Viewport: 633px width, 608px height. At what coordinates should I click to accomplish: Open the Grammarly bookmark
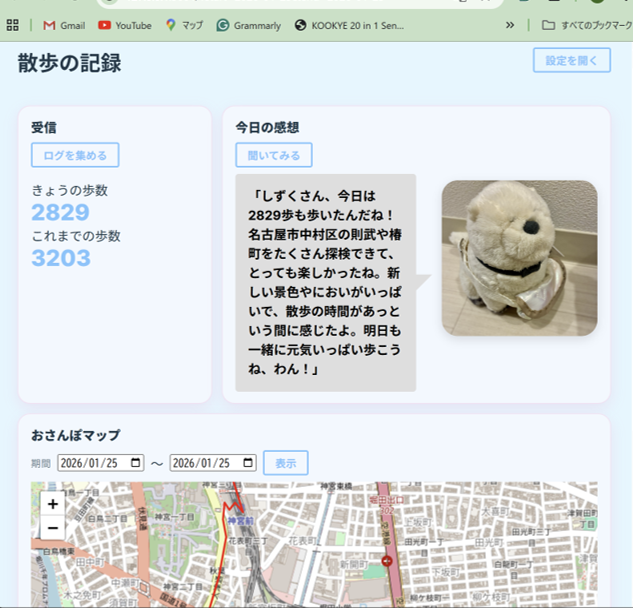point(249,25)
